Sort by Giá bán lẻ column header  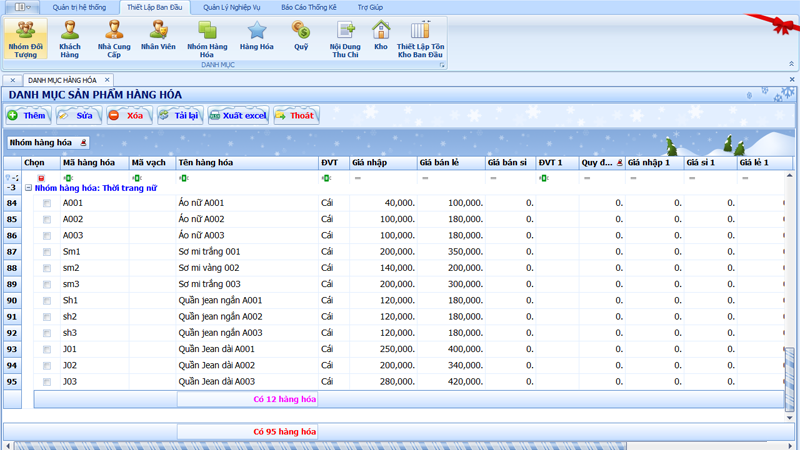(x=451, y=163)
